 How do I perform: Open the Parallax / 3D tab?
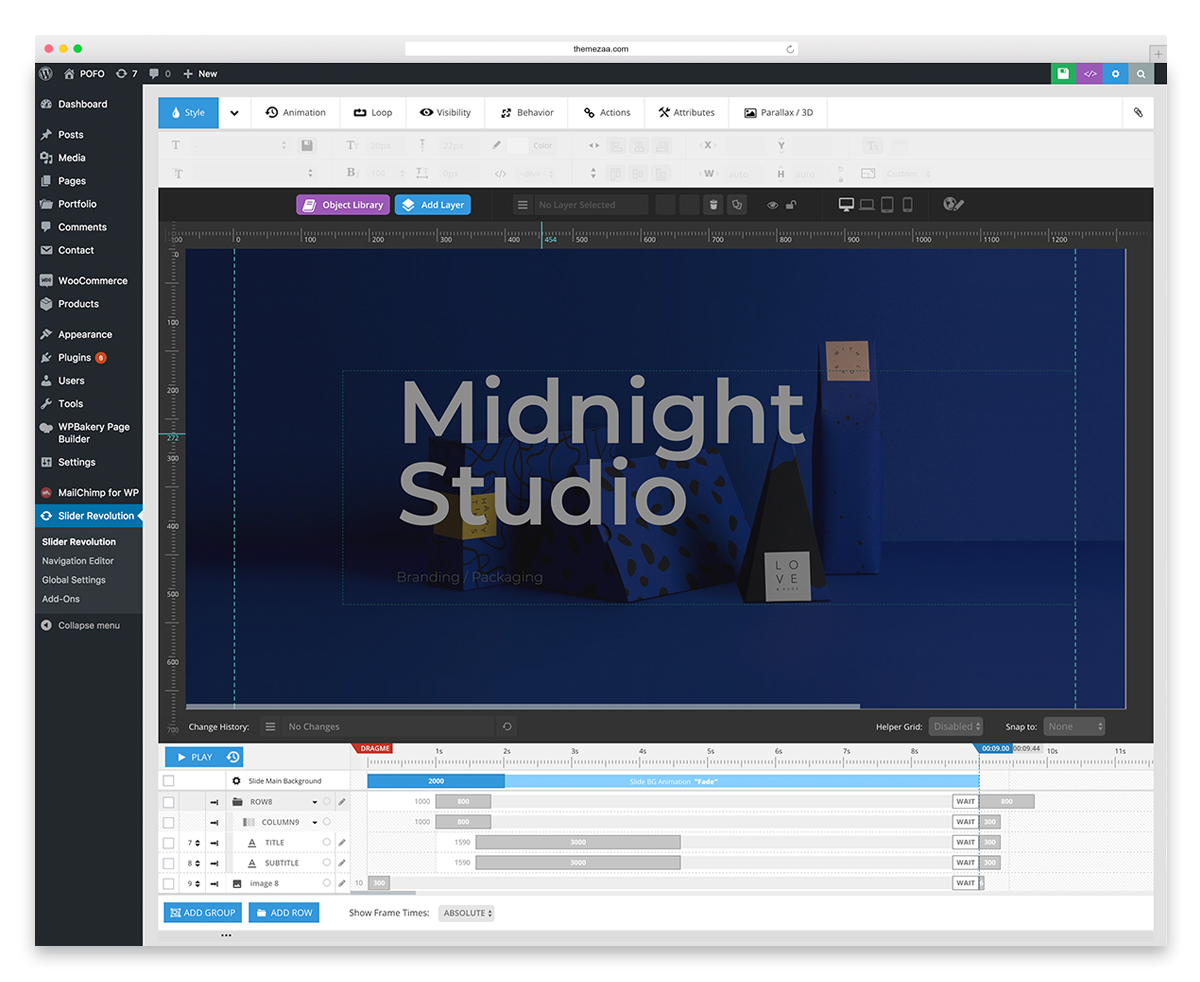click(x=778, y=113)
